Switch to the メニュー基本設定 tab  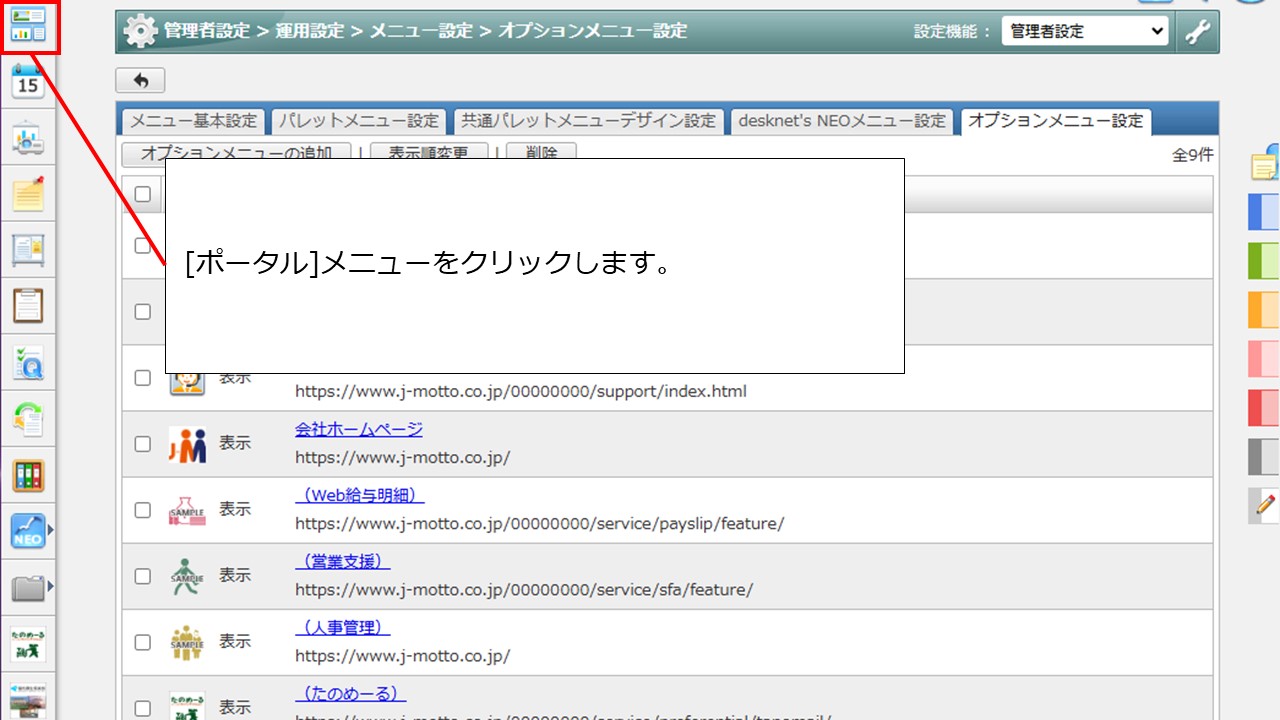pos(194,121)
